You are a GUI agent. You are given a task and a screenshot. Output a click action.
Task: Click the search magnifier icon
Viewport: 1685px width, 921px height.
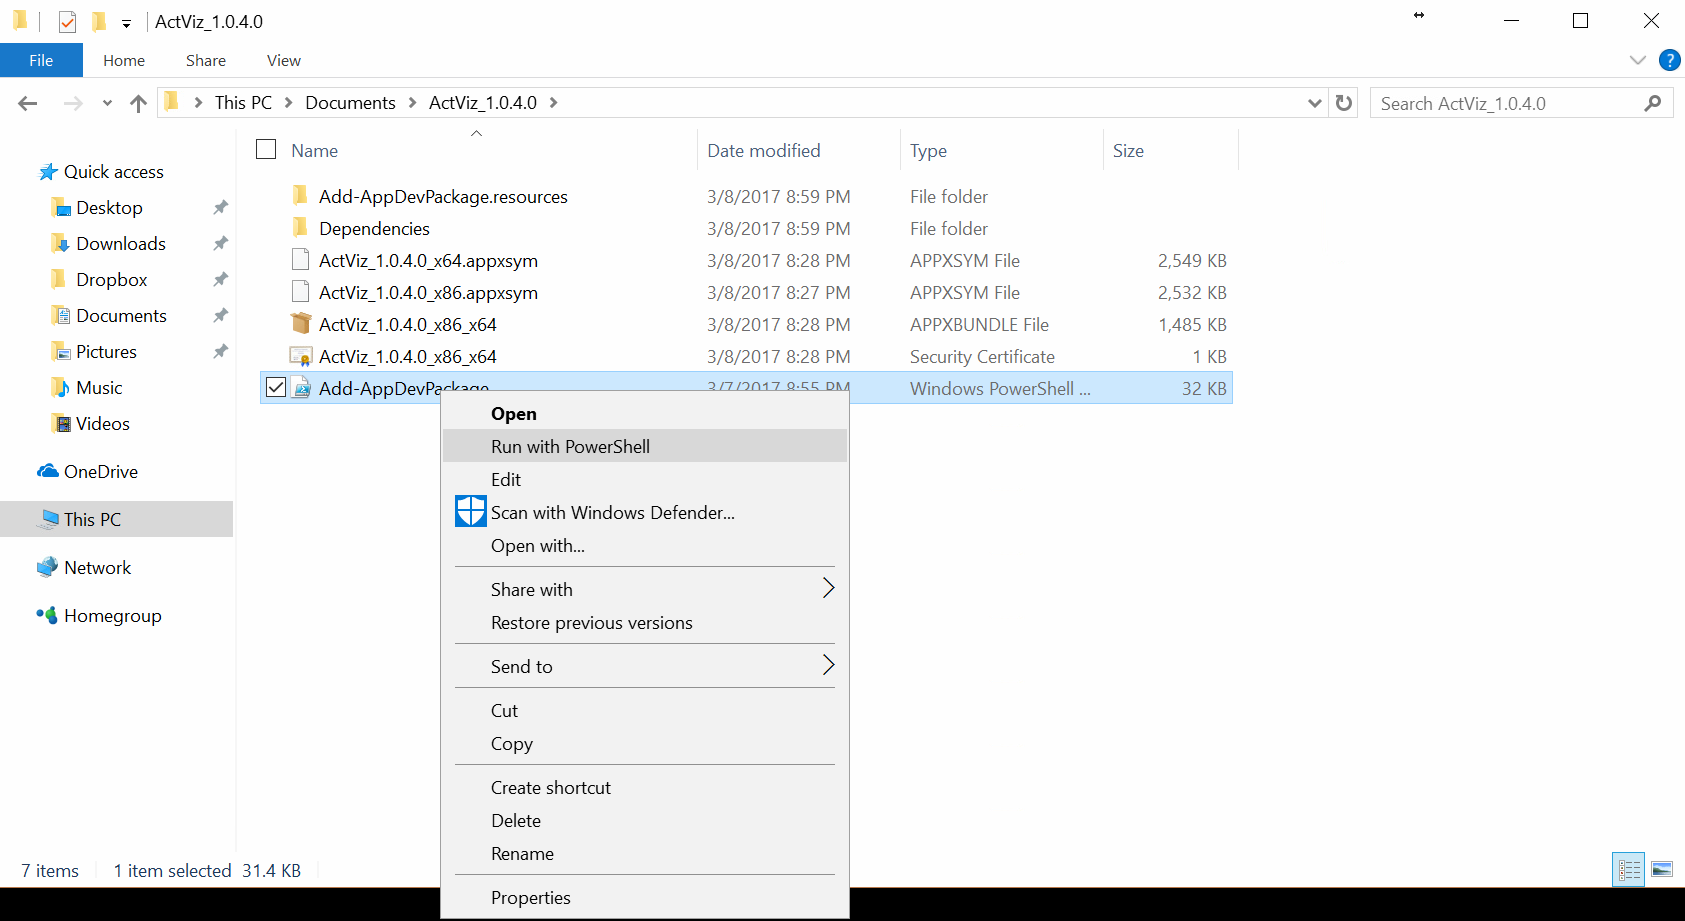(x=1653, y=103)
